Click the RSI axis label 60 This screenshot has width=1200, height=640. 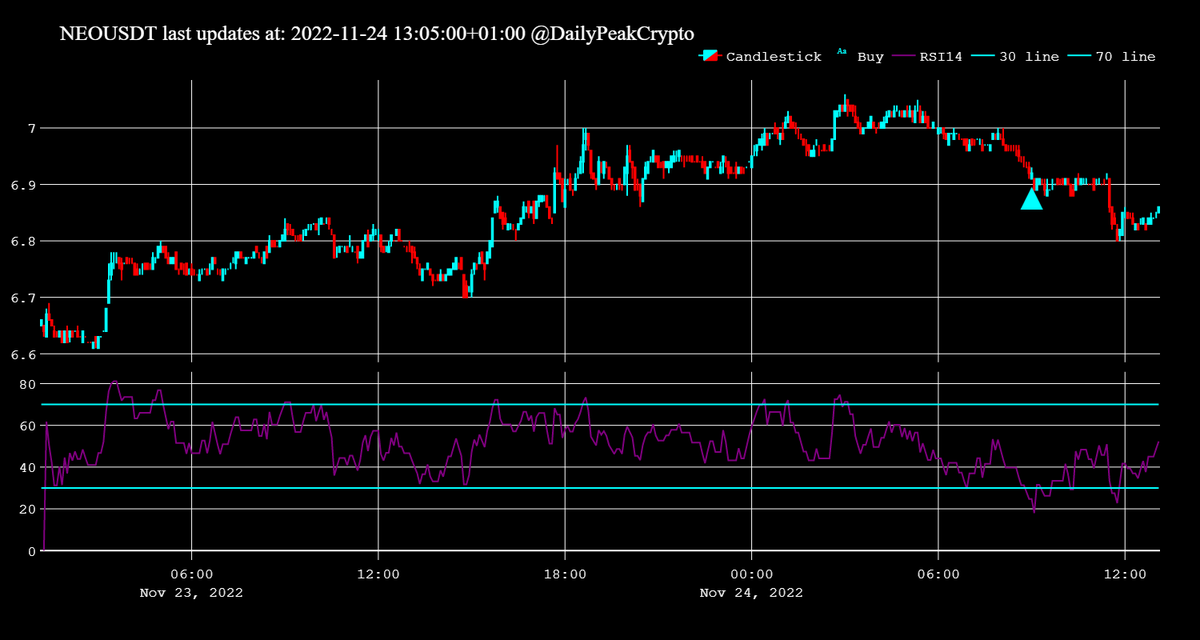tap(28, 426)
